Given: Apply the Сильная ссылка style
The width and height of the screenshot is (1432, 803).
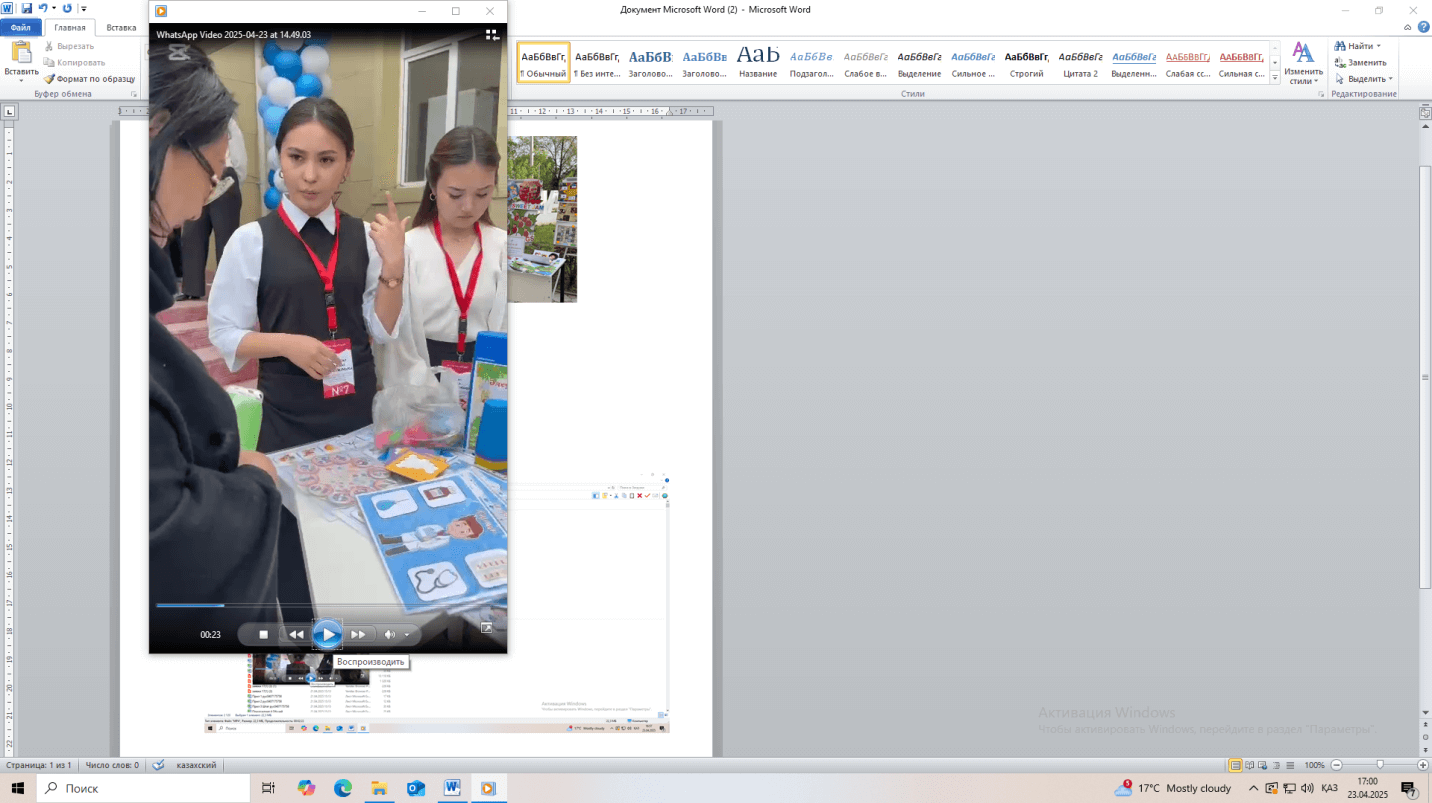Looking at the screenshot, I should click(x=1241, y=62).
